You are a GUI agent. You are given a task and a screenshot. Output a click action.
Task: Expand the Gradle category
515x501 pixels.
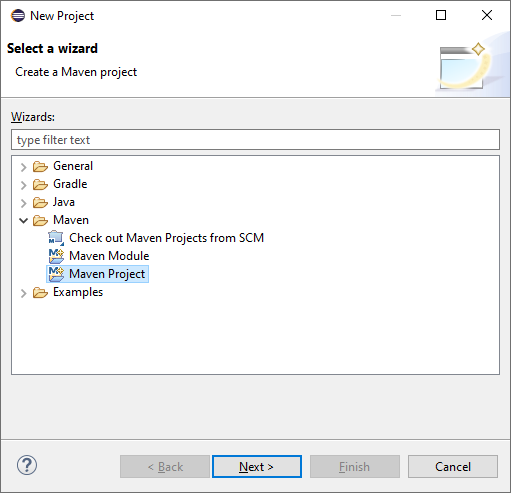(23, 185)
